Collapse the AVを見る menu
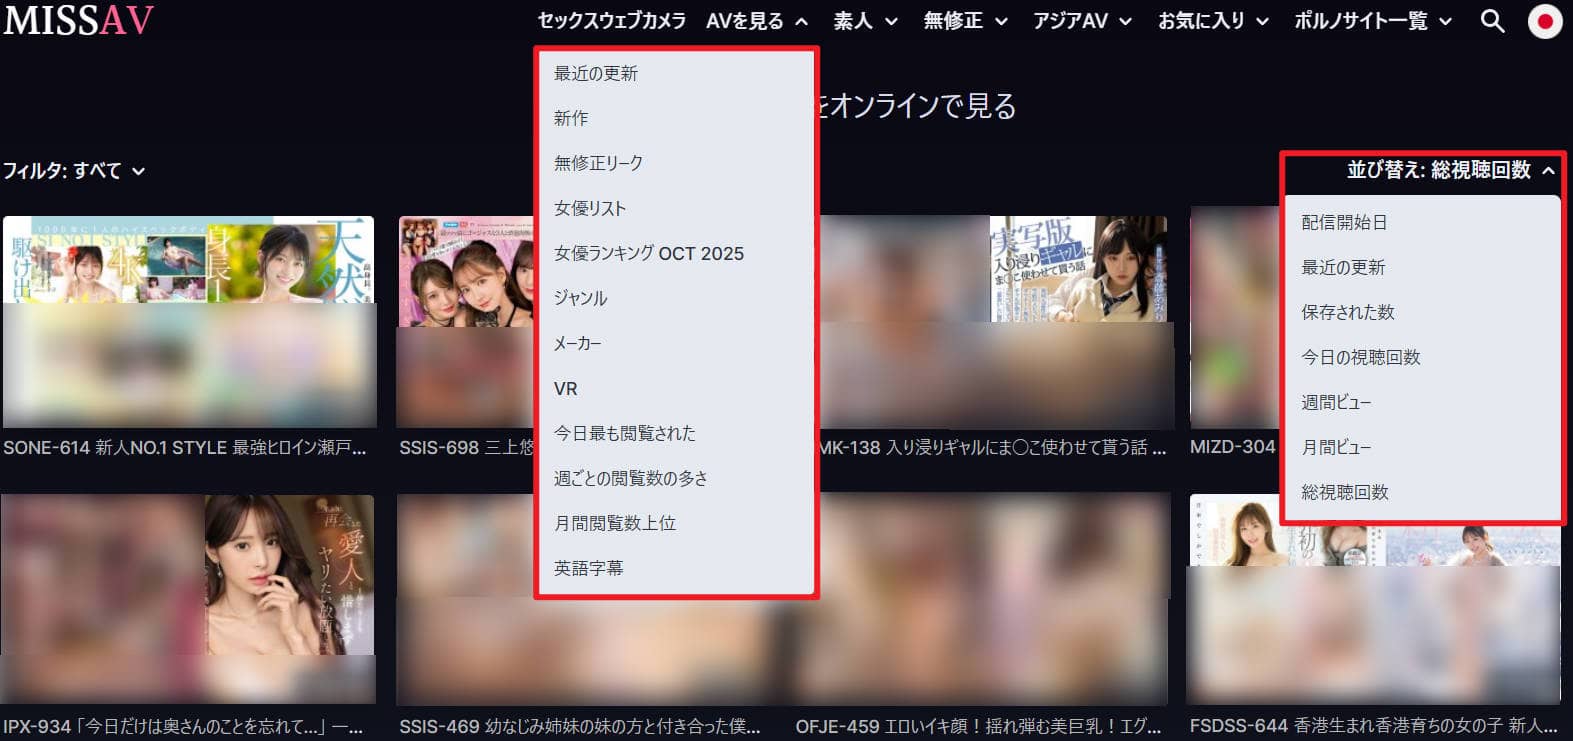1573x741 pixels. (756, 21)
